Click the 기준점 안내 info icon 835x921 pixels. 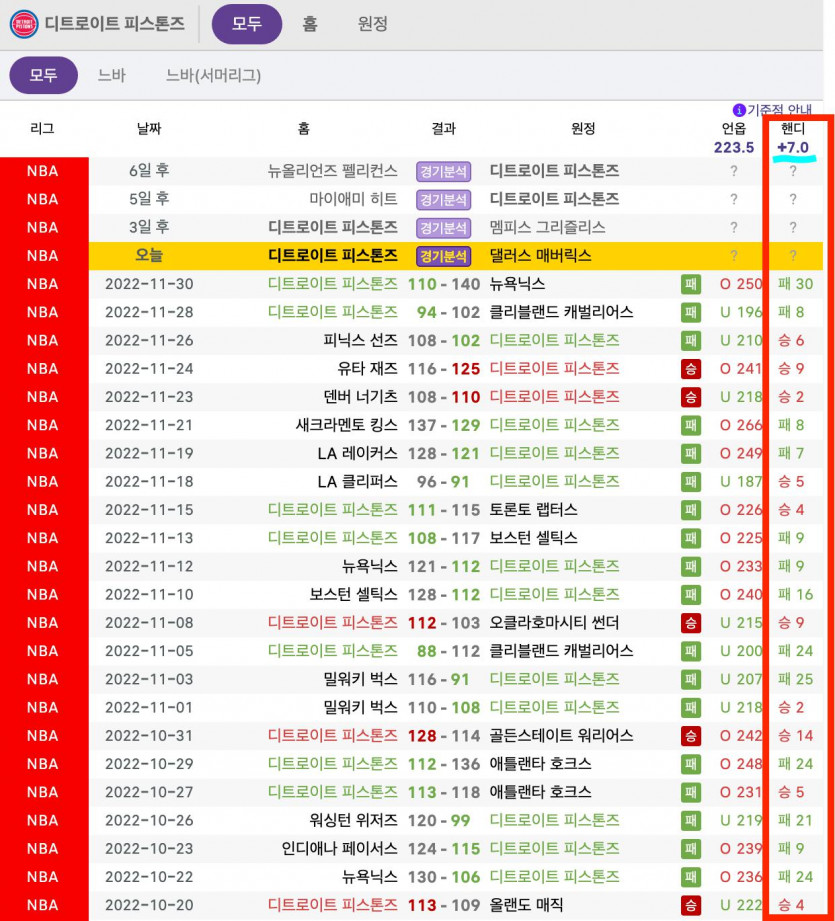pos(739,110)
